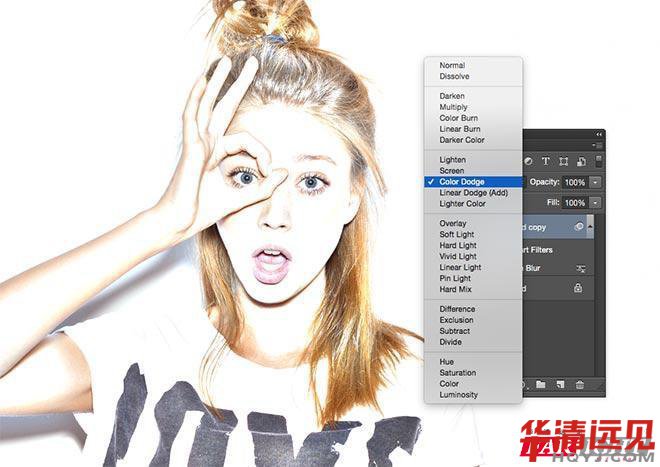
Task: Choose Multiply blend mode
Action: pyautogui.click(x=453, y=107)
